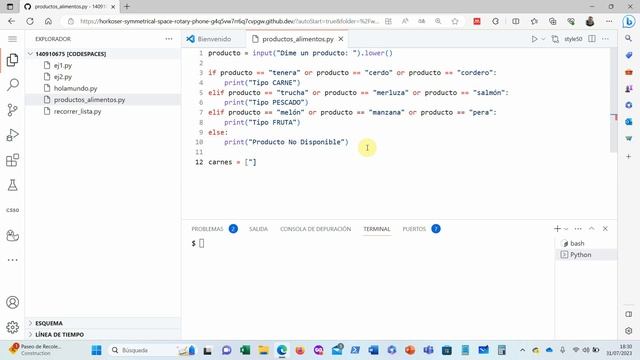Open the Testing flask view
This screenshot has width=640, height=360.
coord(13,185)
